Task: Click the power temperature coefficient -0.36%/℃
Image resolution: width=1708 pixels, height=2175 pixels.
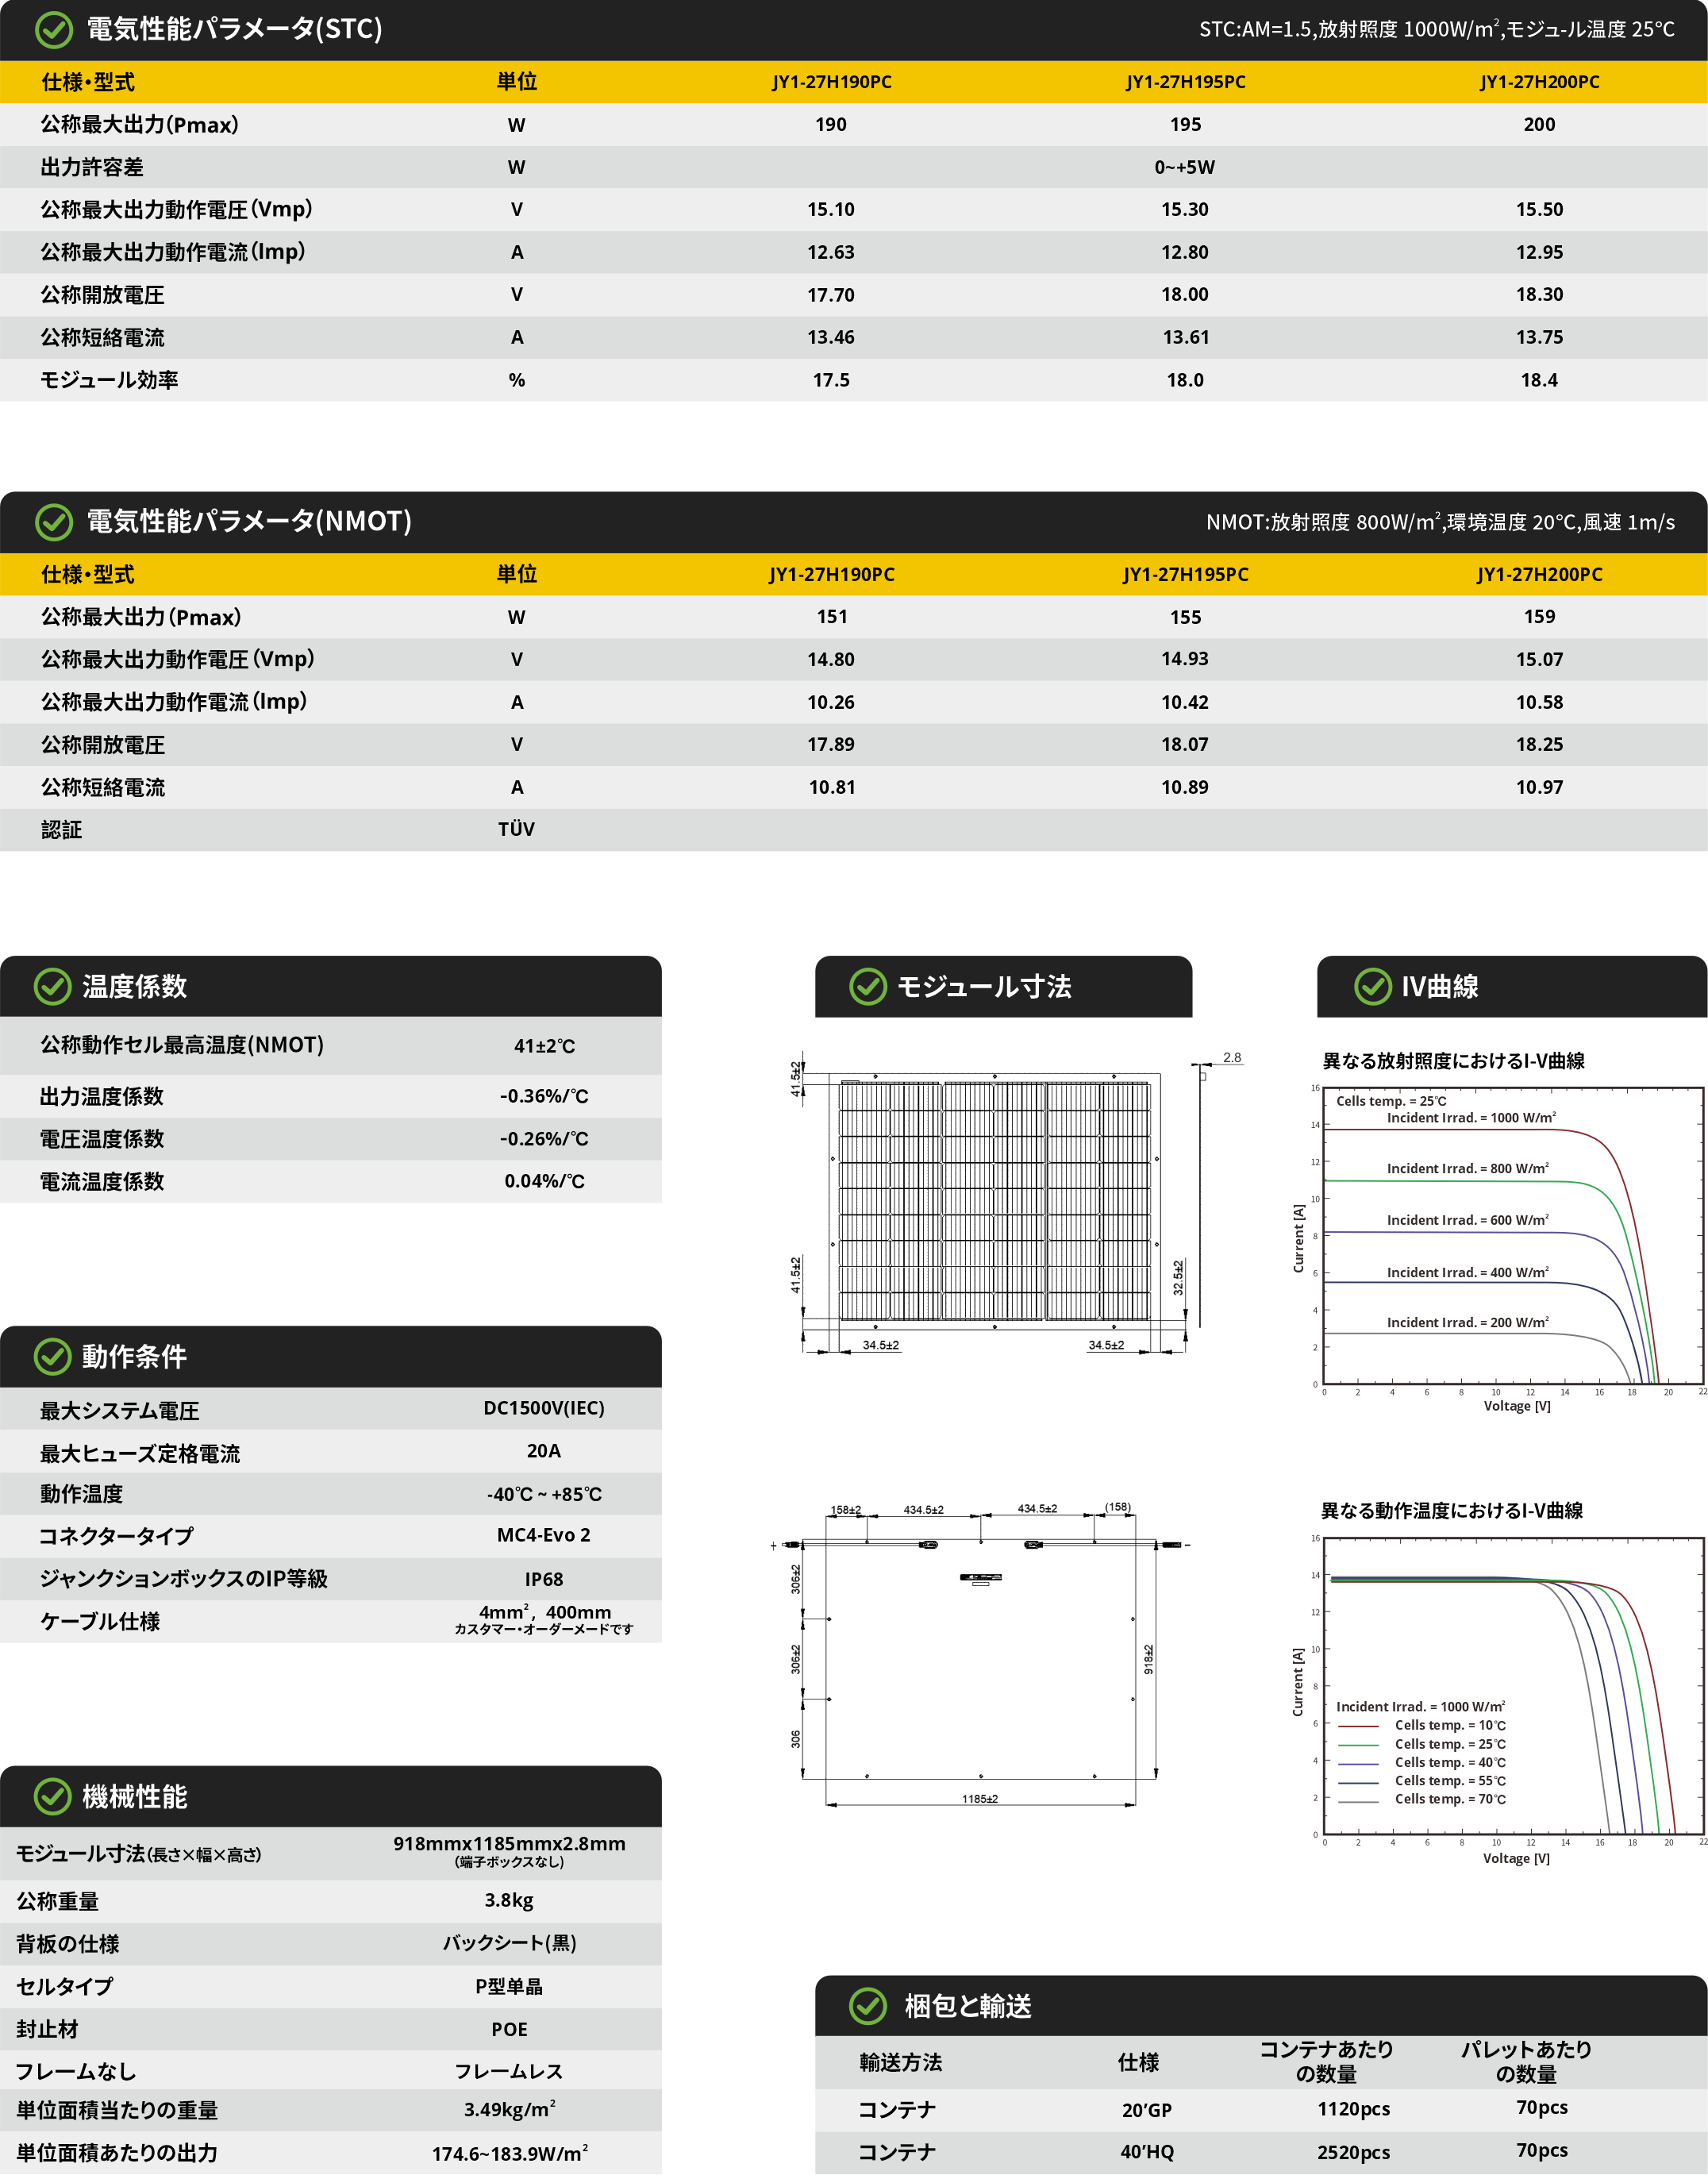Action: click(544, 1097)
